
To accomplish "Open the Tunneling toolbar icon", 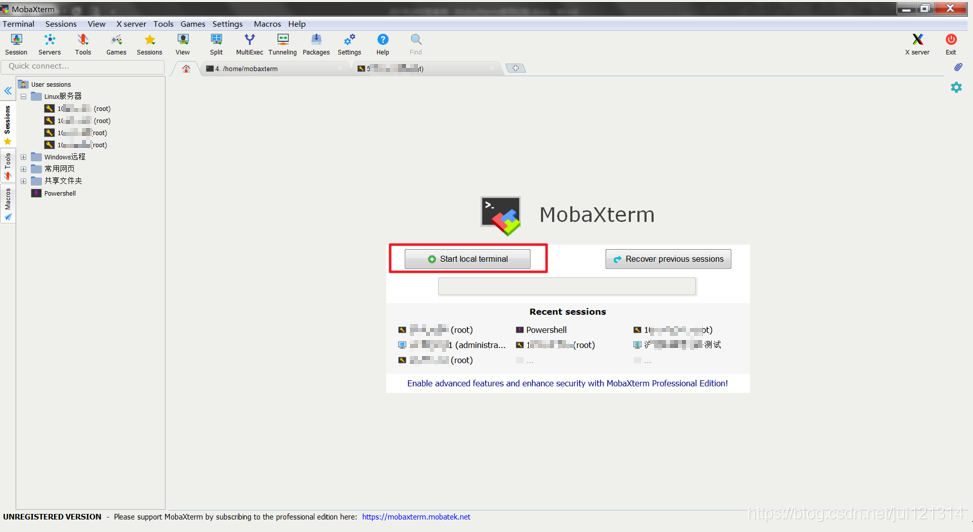I will click(282, 45).
